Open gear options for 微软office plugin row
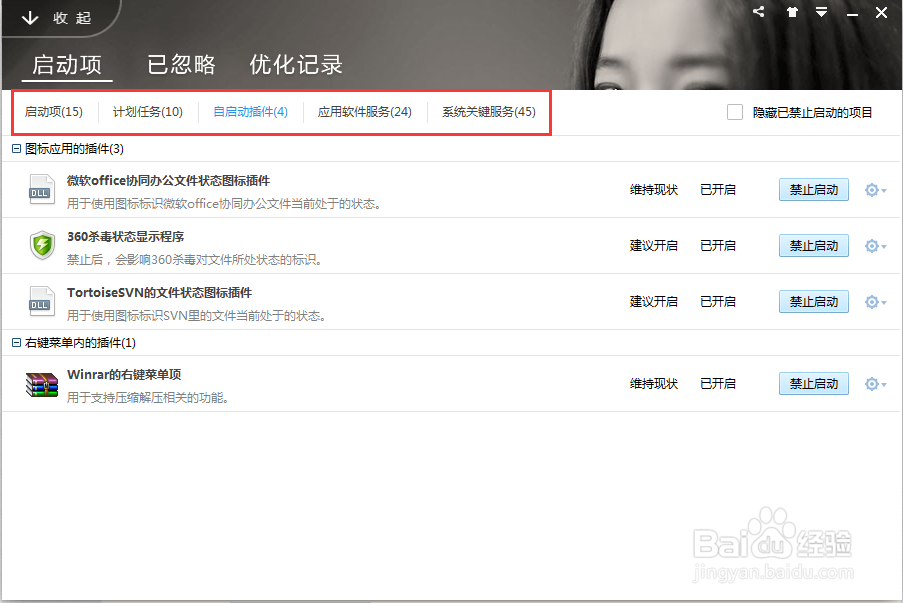This screenshot has width=903, height=603. click(875, 190)
